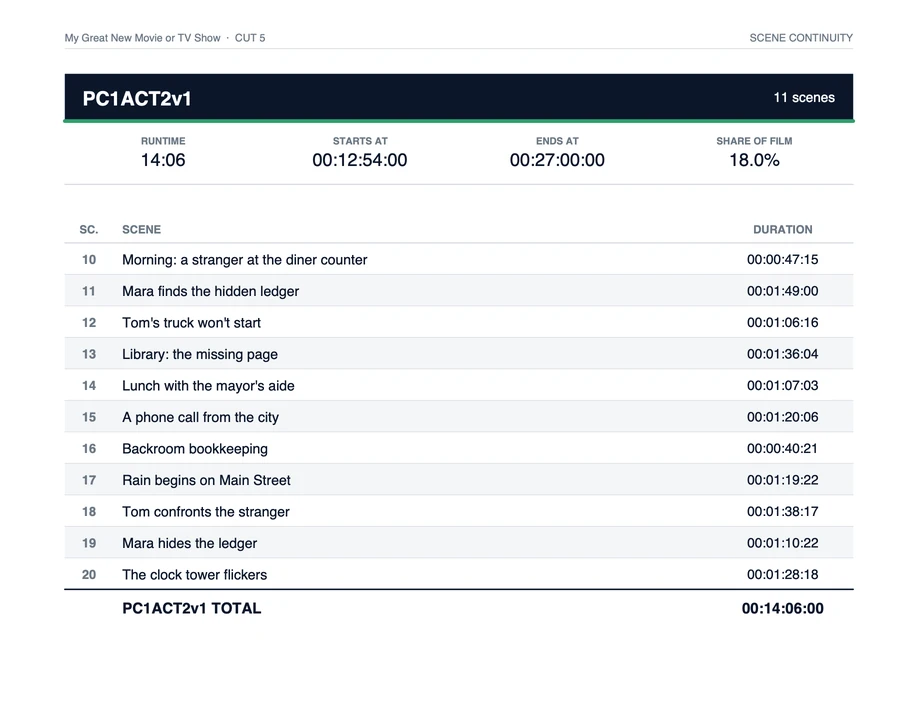Click duration '00:01:38:17' for scene 18
The image size is (918, 705).
click(783, 512)
